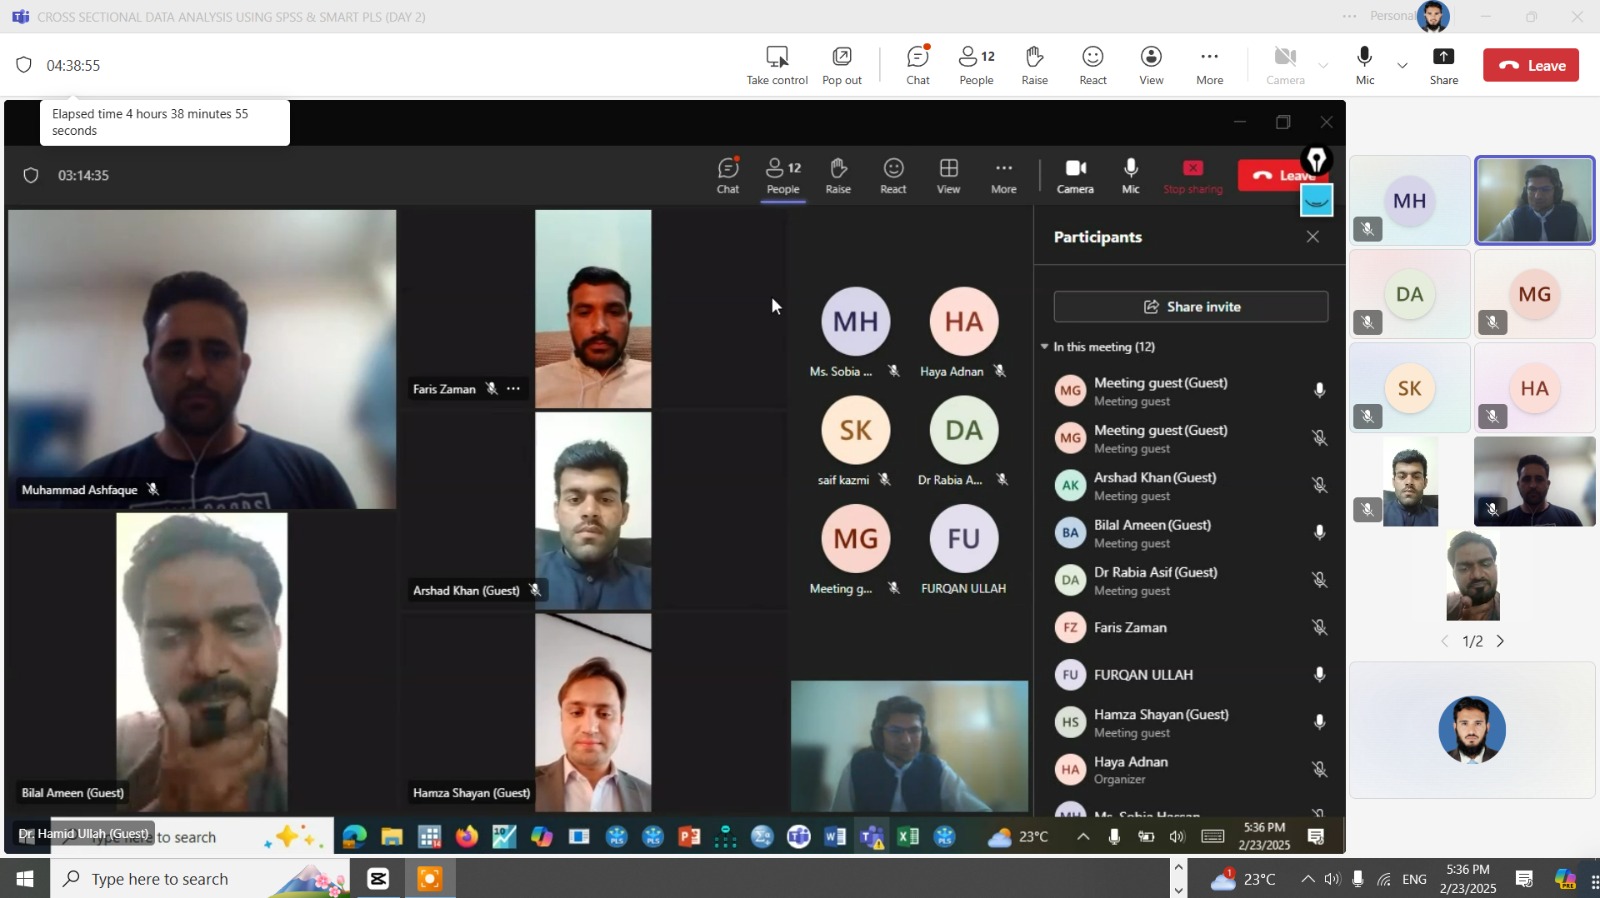Select Faris Zaman in the participants list

tap(1130, 628)
